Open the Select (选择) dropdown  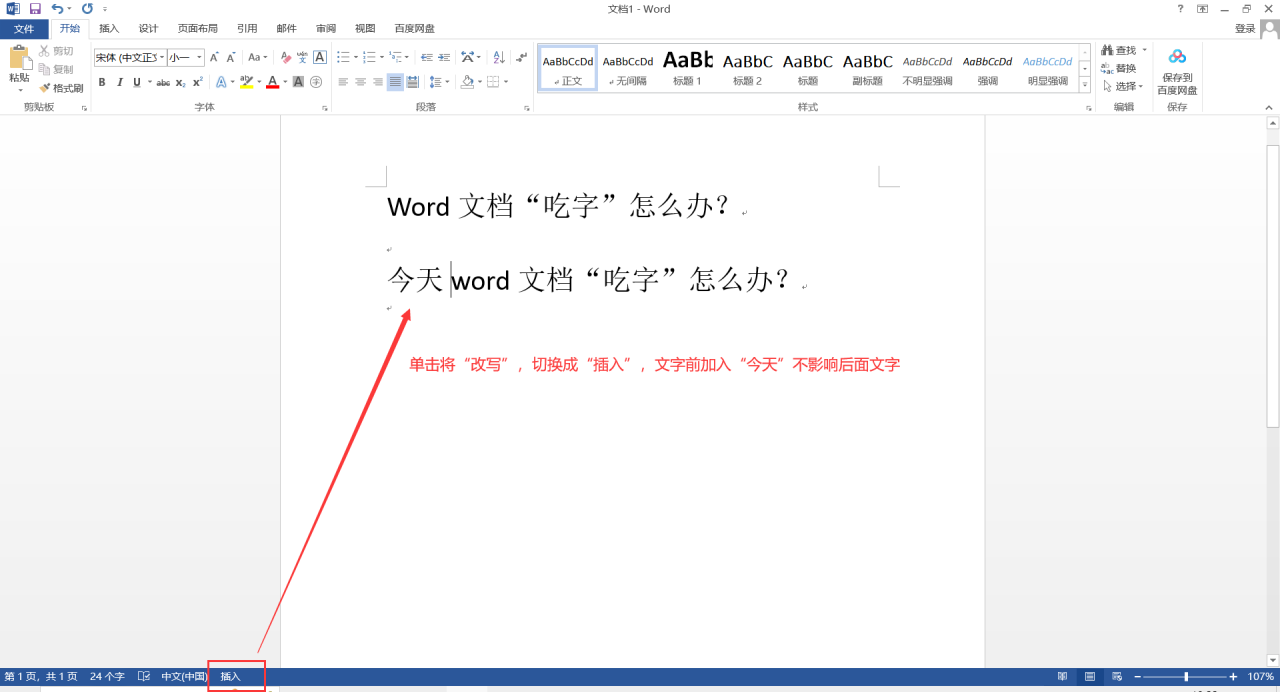1124,86
